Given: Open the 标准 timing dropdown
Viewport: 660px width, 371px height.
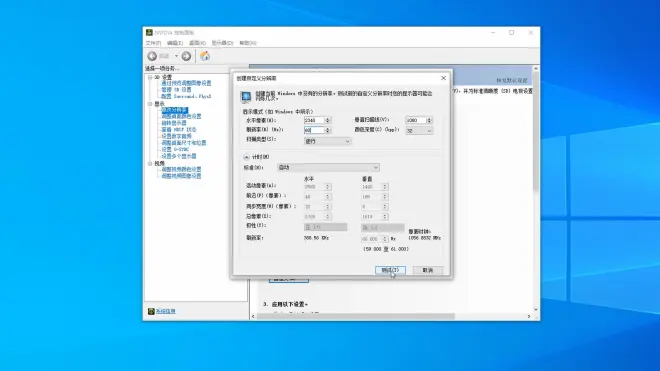Looking at the screenshot, I should pos(328,168).
